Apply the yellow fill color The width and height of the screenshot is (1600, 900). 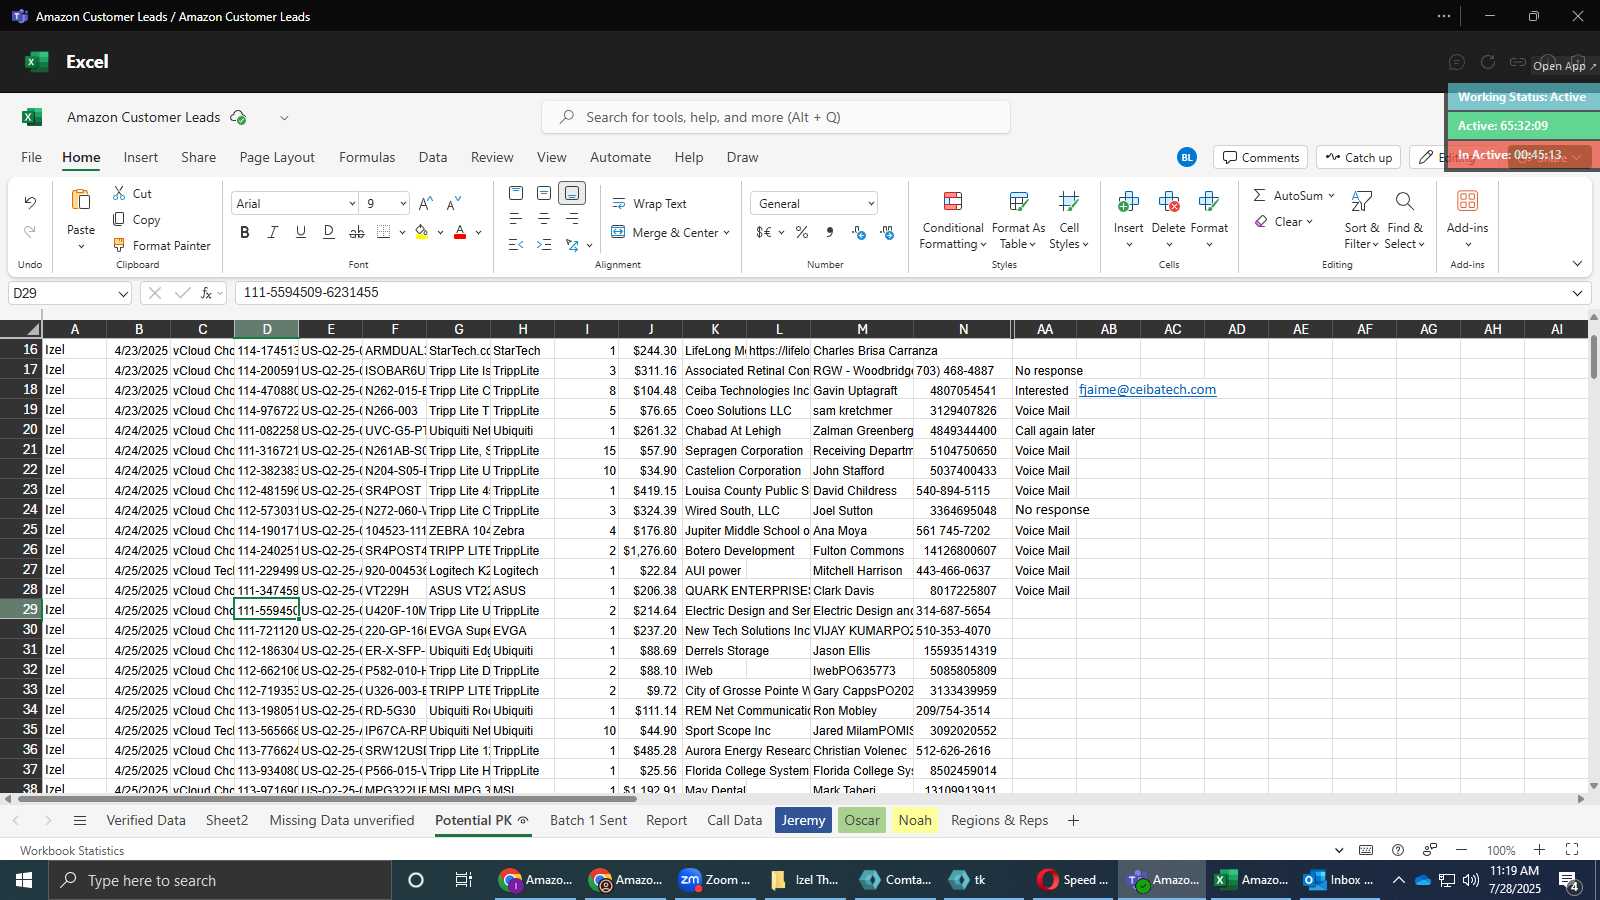pyautogui.click(x=422, y=232)
